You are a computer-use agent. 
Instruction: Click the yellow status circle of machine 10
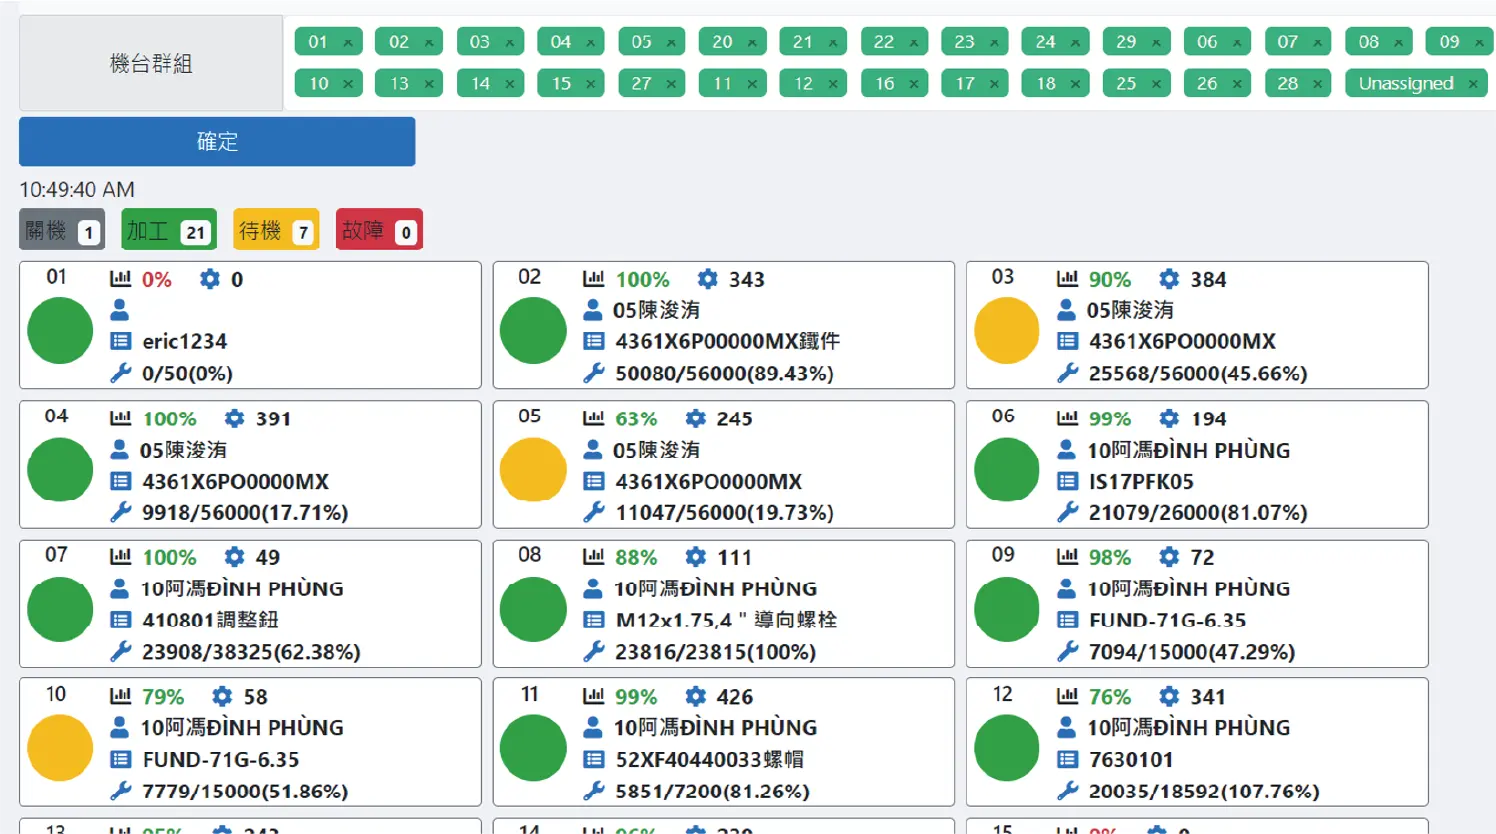click(x=60, y=748)
